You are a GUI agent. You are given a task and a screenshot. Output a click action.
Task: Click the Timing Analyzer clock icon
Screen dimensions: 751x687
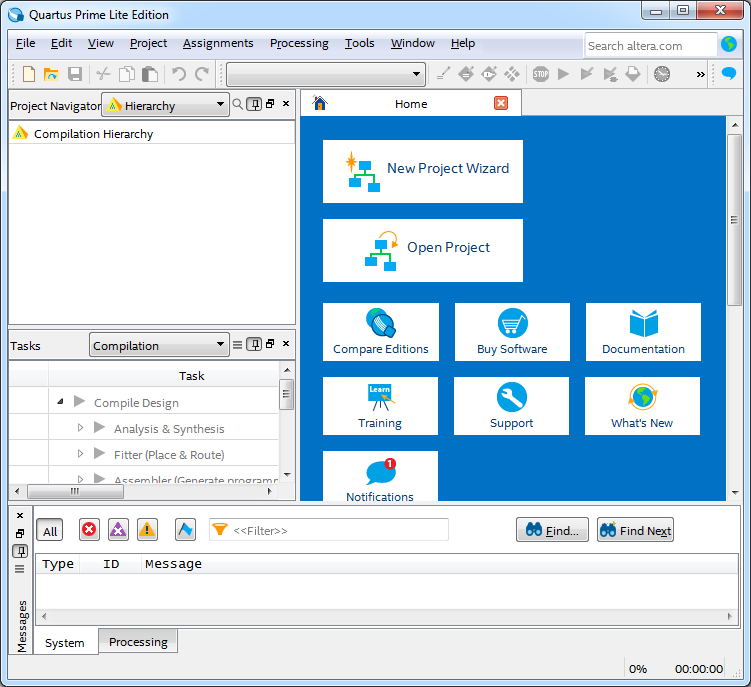click(x=662, y=74)
